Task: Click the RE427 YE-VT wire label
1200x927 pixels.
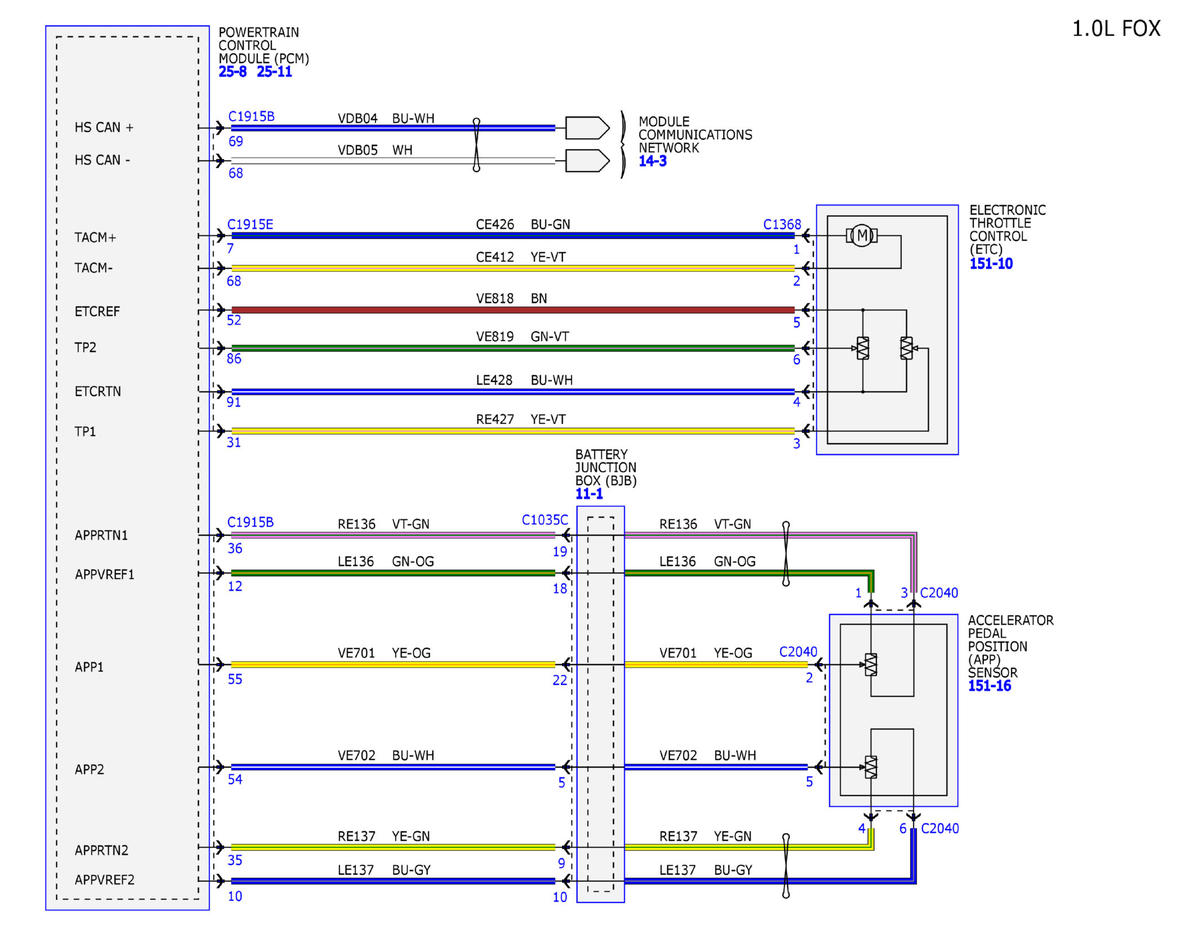Action: coord(522,420)
